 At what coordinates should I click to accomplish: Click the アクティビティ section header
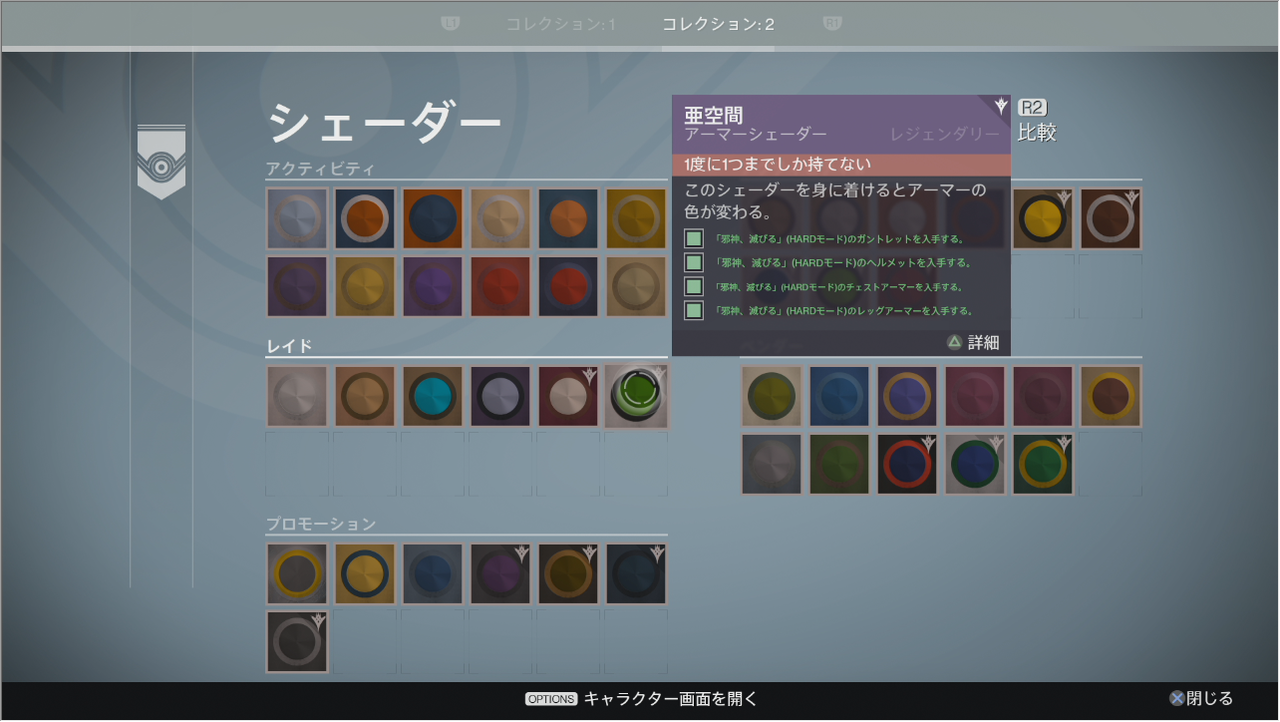tap(320, 169)
